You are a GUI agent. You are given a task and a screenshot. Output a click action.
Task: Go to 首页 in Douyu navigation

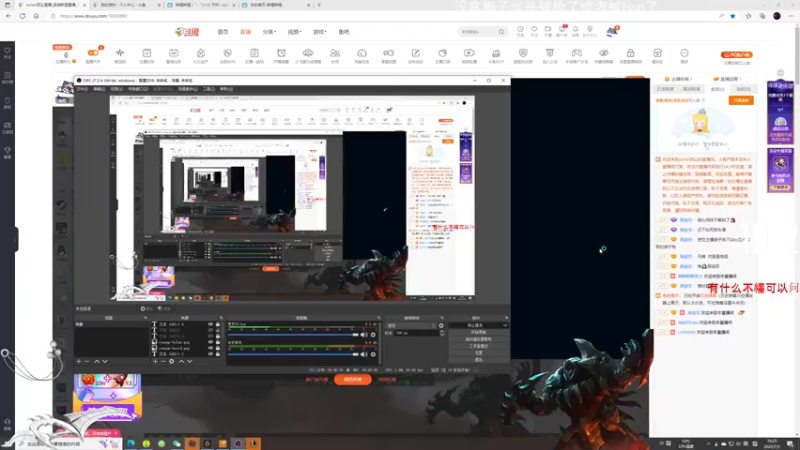click(x=223, y=32)
